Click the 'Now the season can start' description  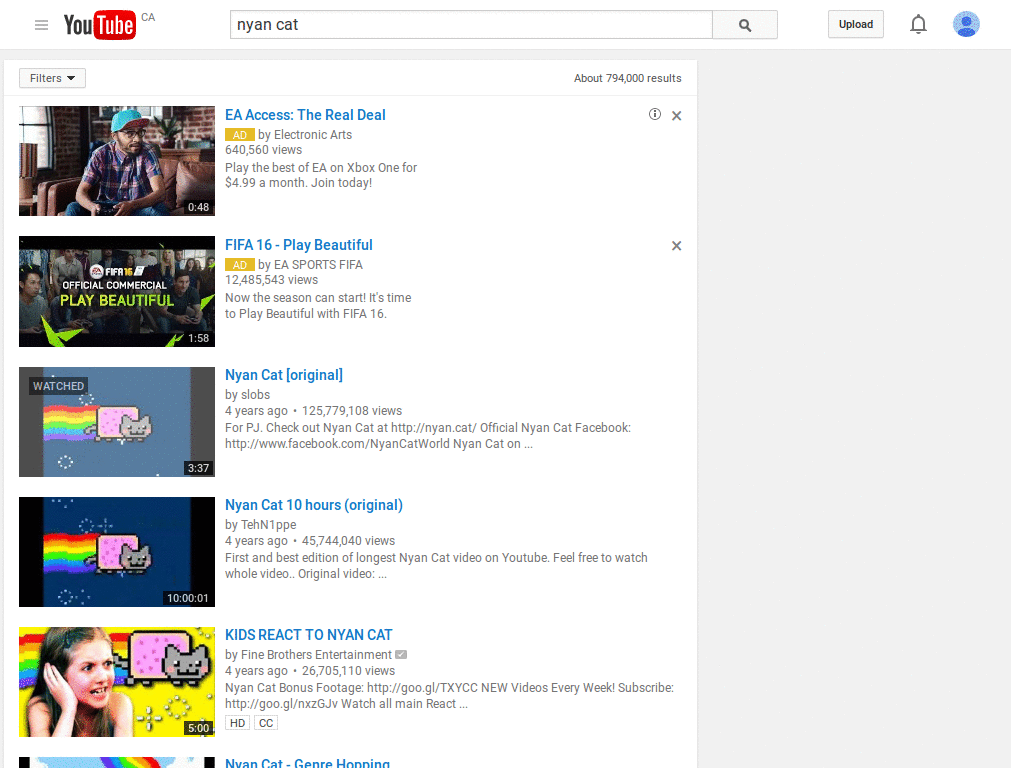tap(318, 306)
